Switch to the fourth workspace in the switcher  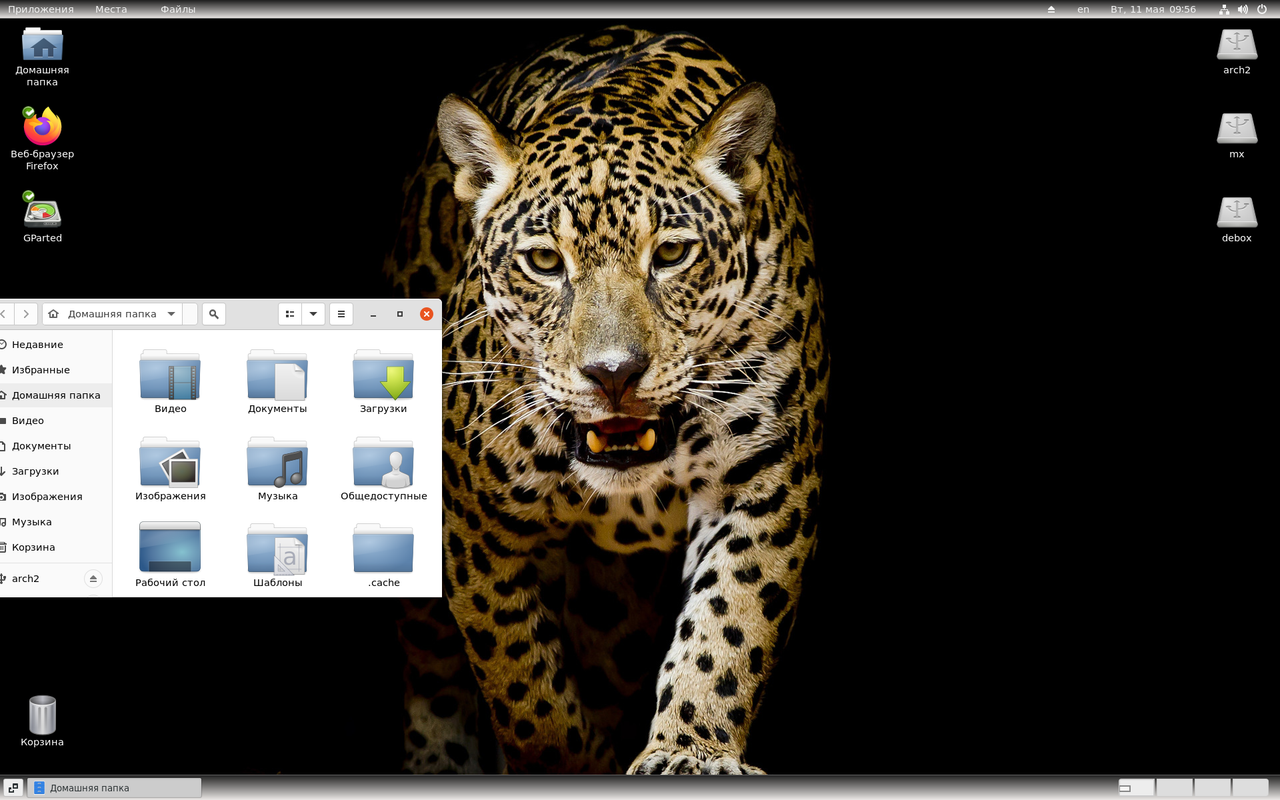point(1250,788)
